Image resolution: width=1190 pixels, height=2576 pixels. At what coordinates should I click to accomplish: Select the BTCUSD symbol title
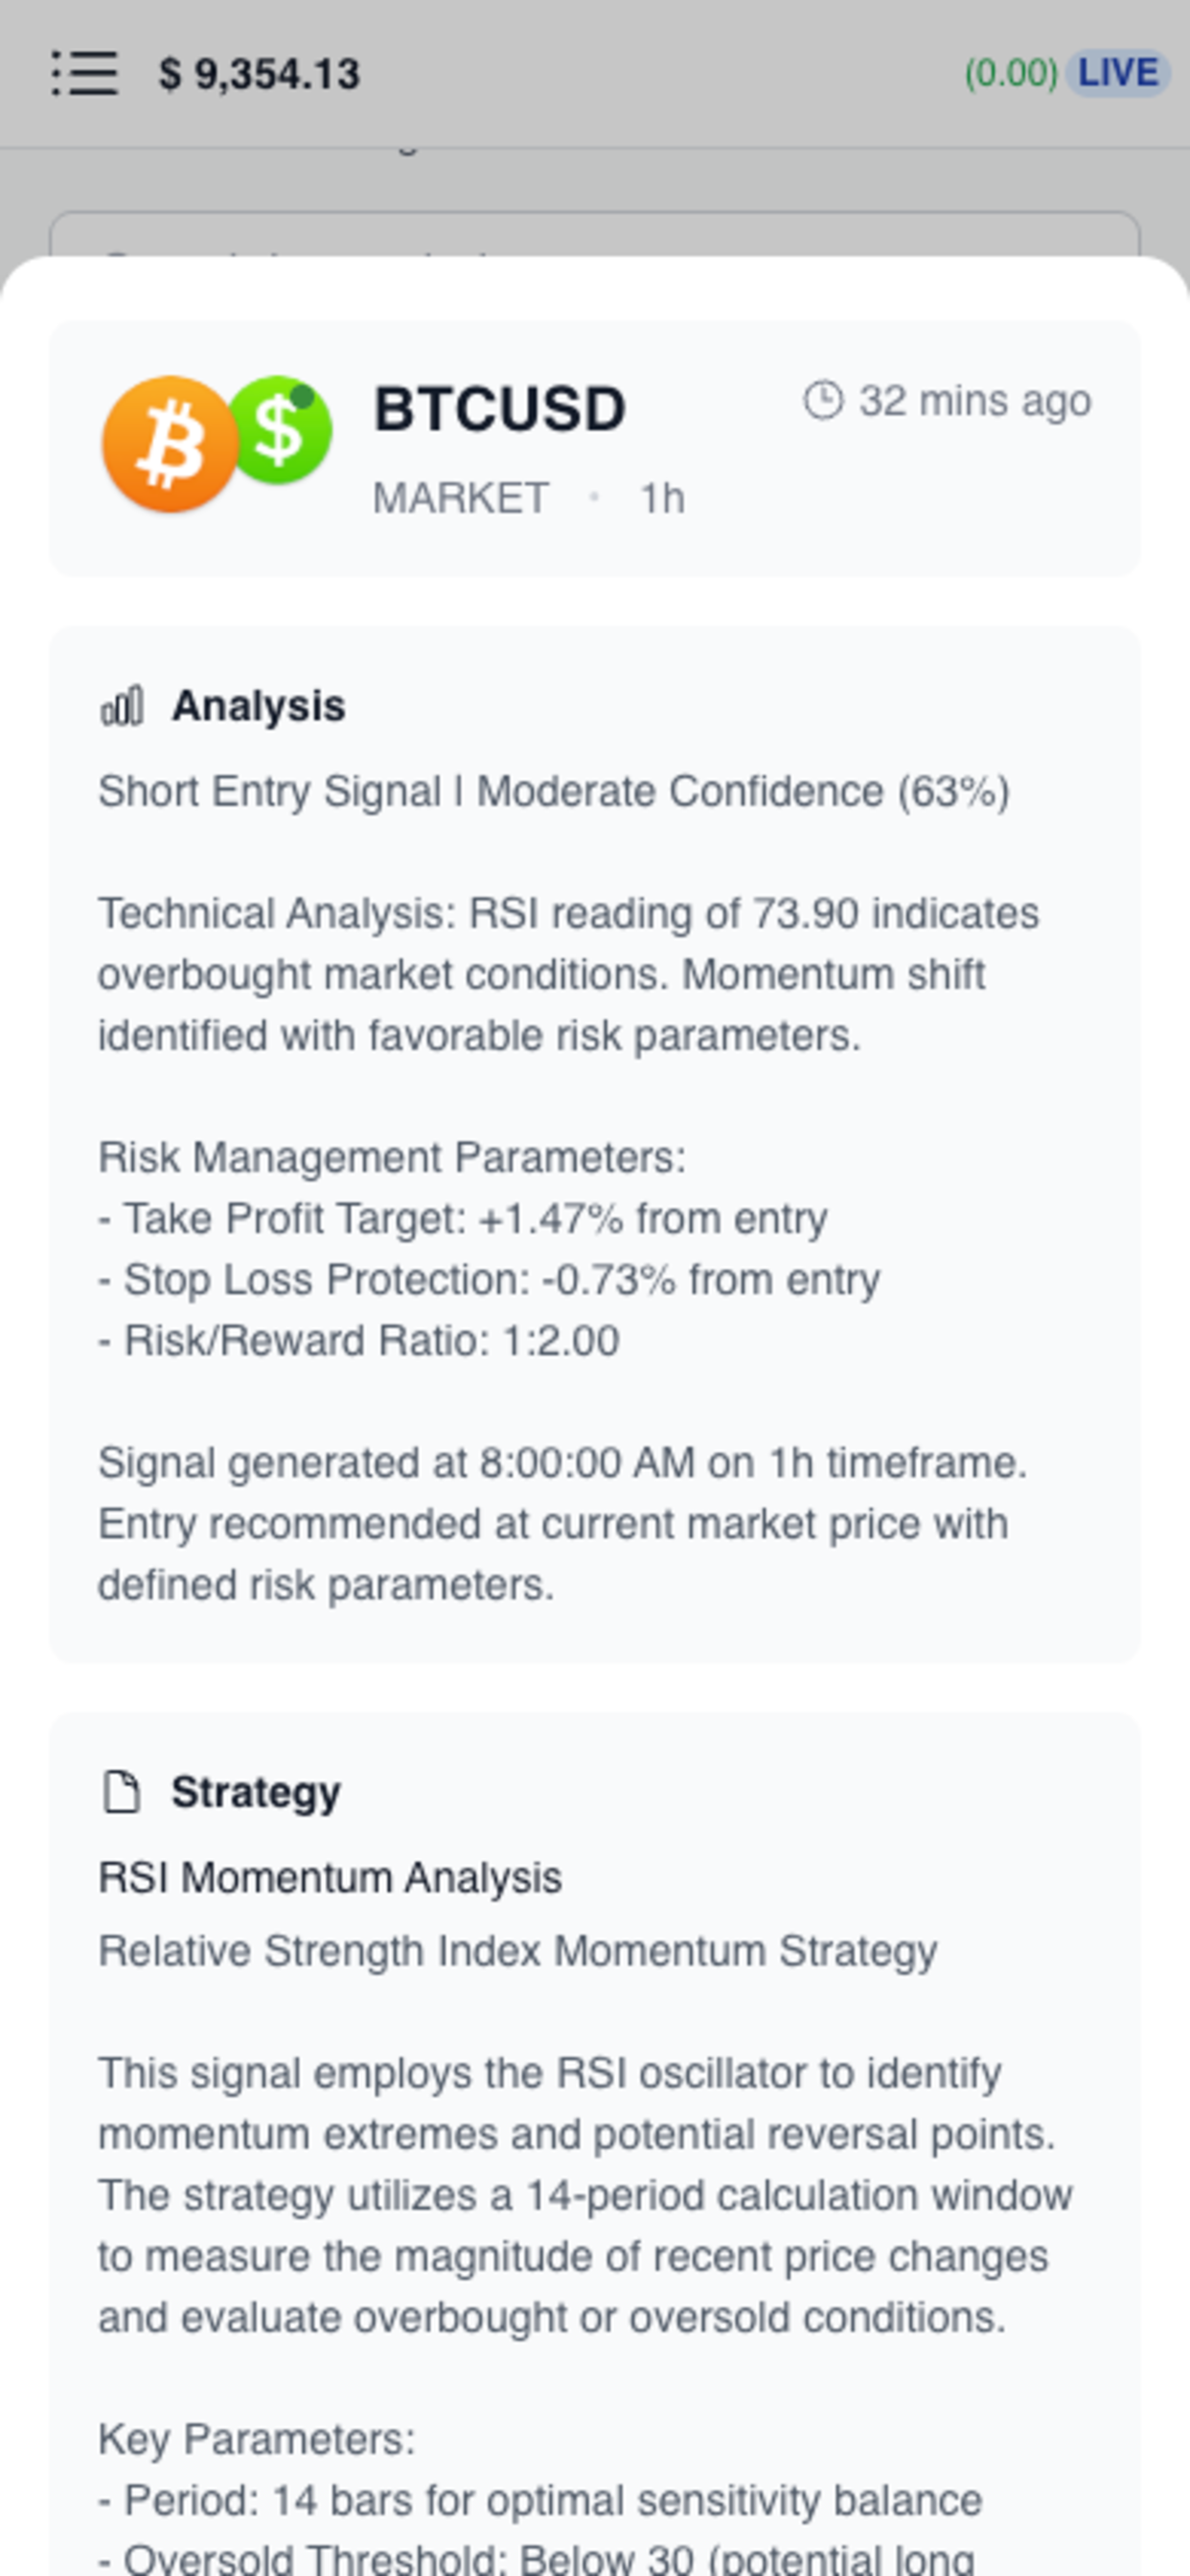500,409
